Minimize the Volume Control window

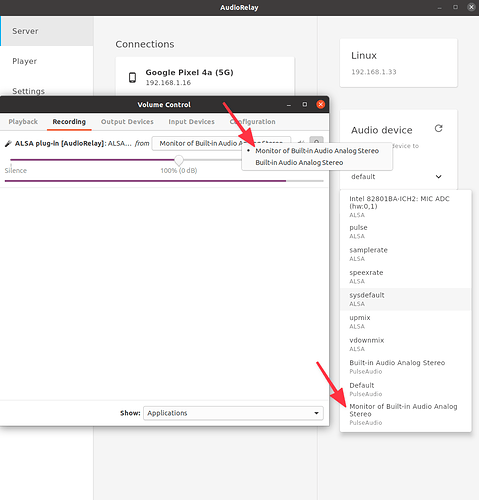coord(289,105)
